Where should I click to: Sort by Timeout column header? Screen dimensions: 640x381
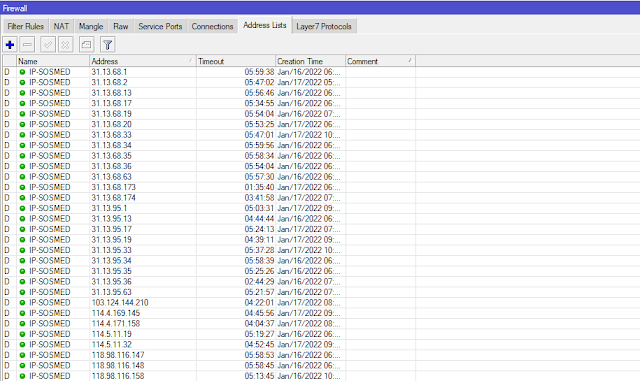click(236, 61)
